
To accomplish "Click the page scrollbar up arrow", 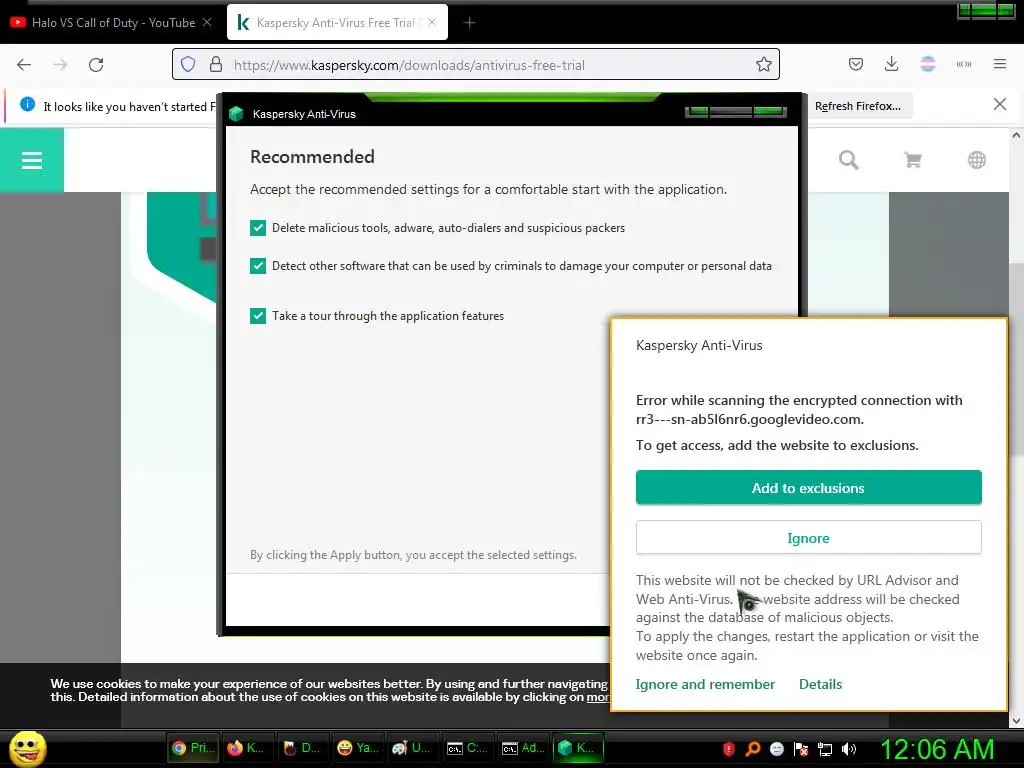I will pos(1016,135).
